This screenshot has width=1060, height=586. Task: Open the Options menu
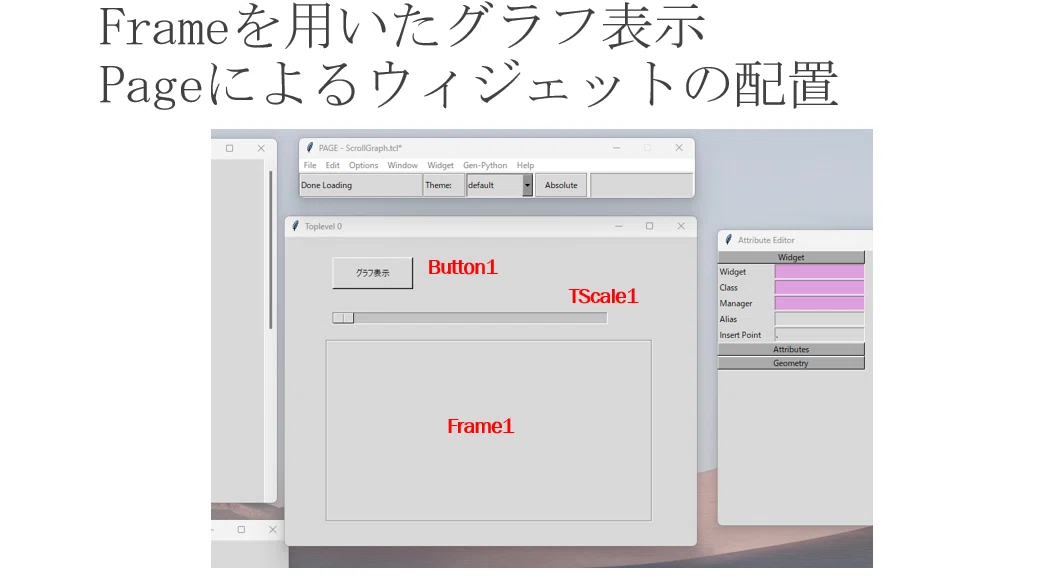pyautogui.click(x=363, y=166)
